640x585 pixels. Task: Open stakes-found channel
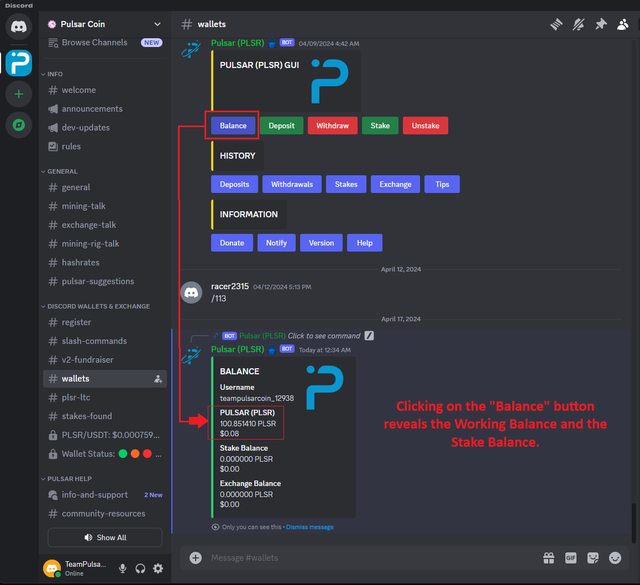105,416
